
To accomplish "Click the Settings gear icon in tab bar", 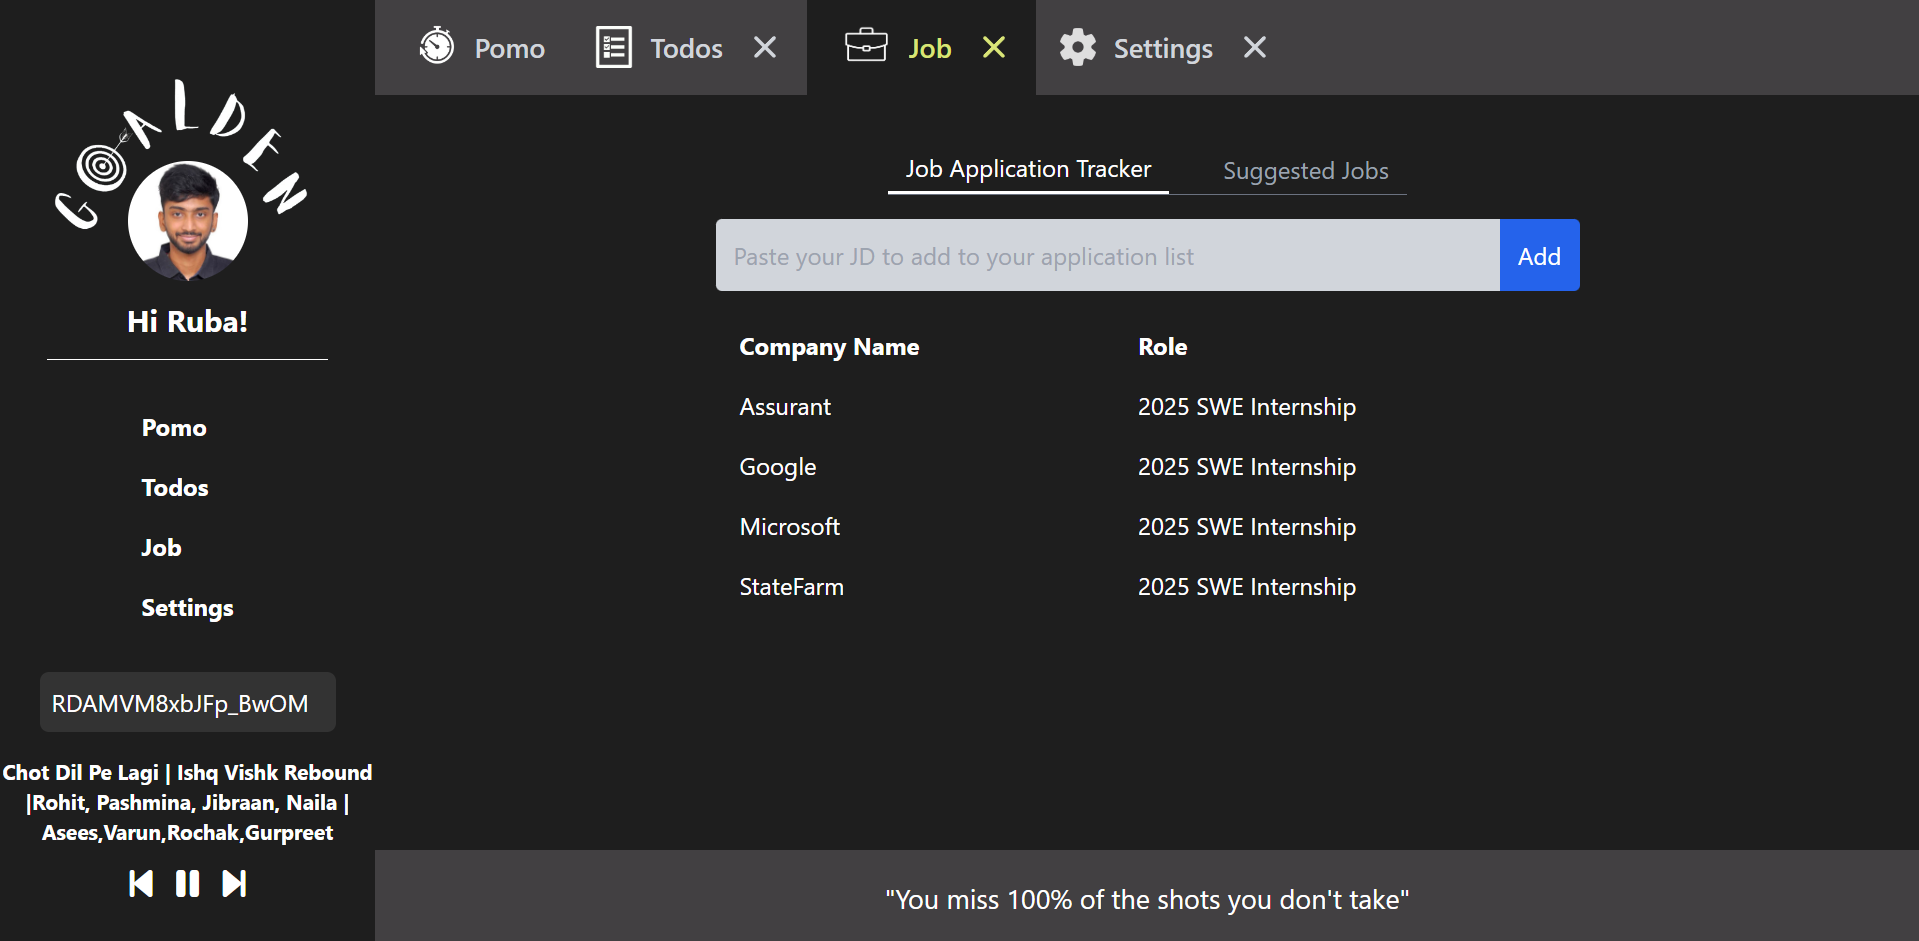I will pyautogui.click(x=1078, y=47).
